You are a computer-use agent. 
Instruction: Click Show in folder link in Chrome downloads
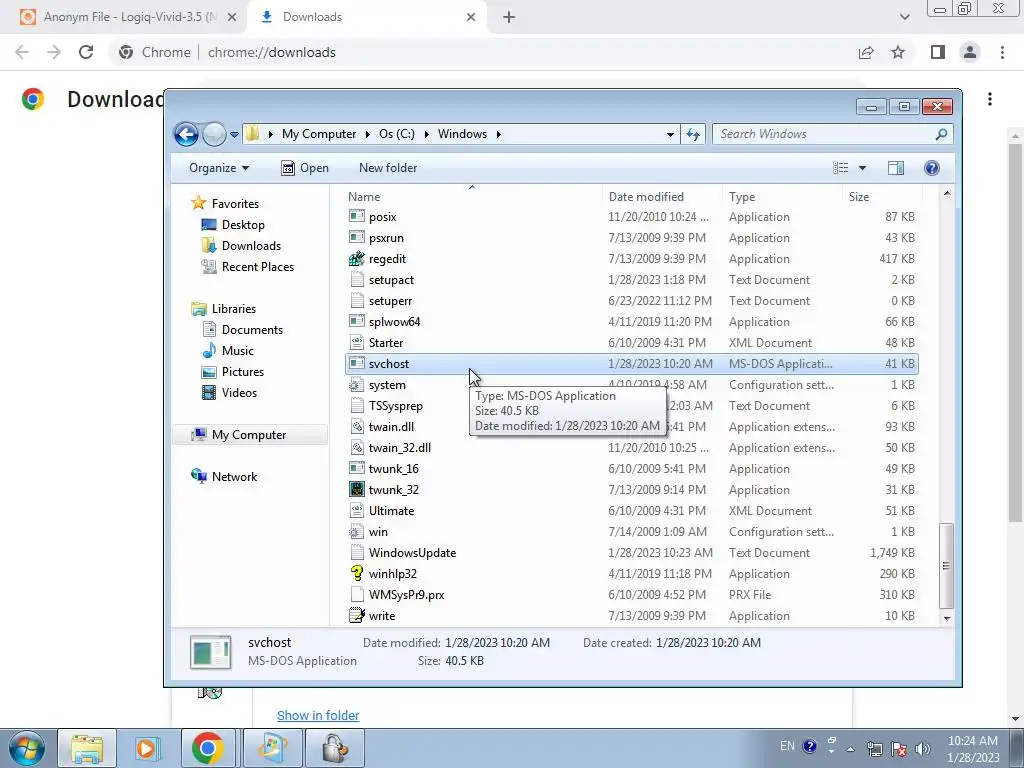[x=318, y=716]
